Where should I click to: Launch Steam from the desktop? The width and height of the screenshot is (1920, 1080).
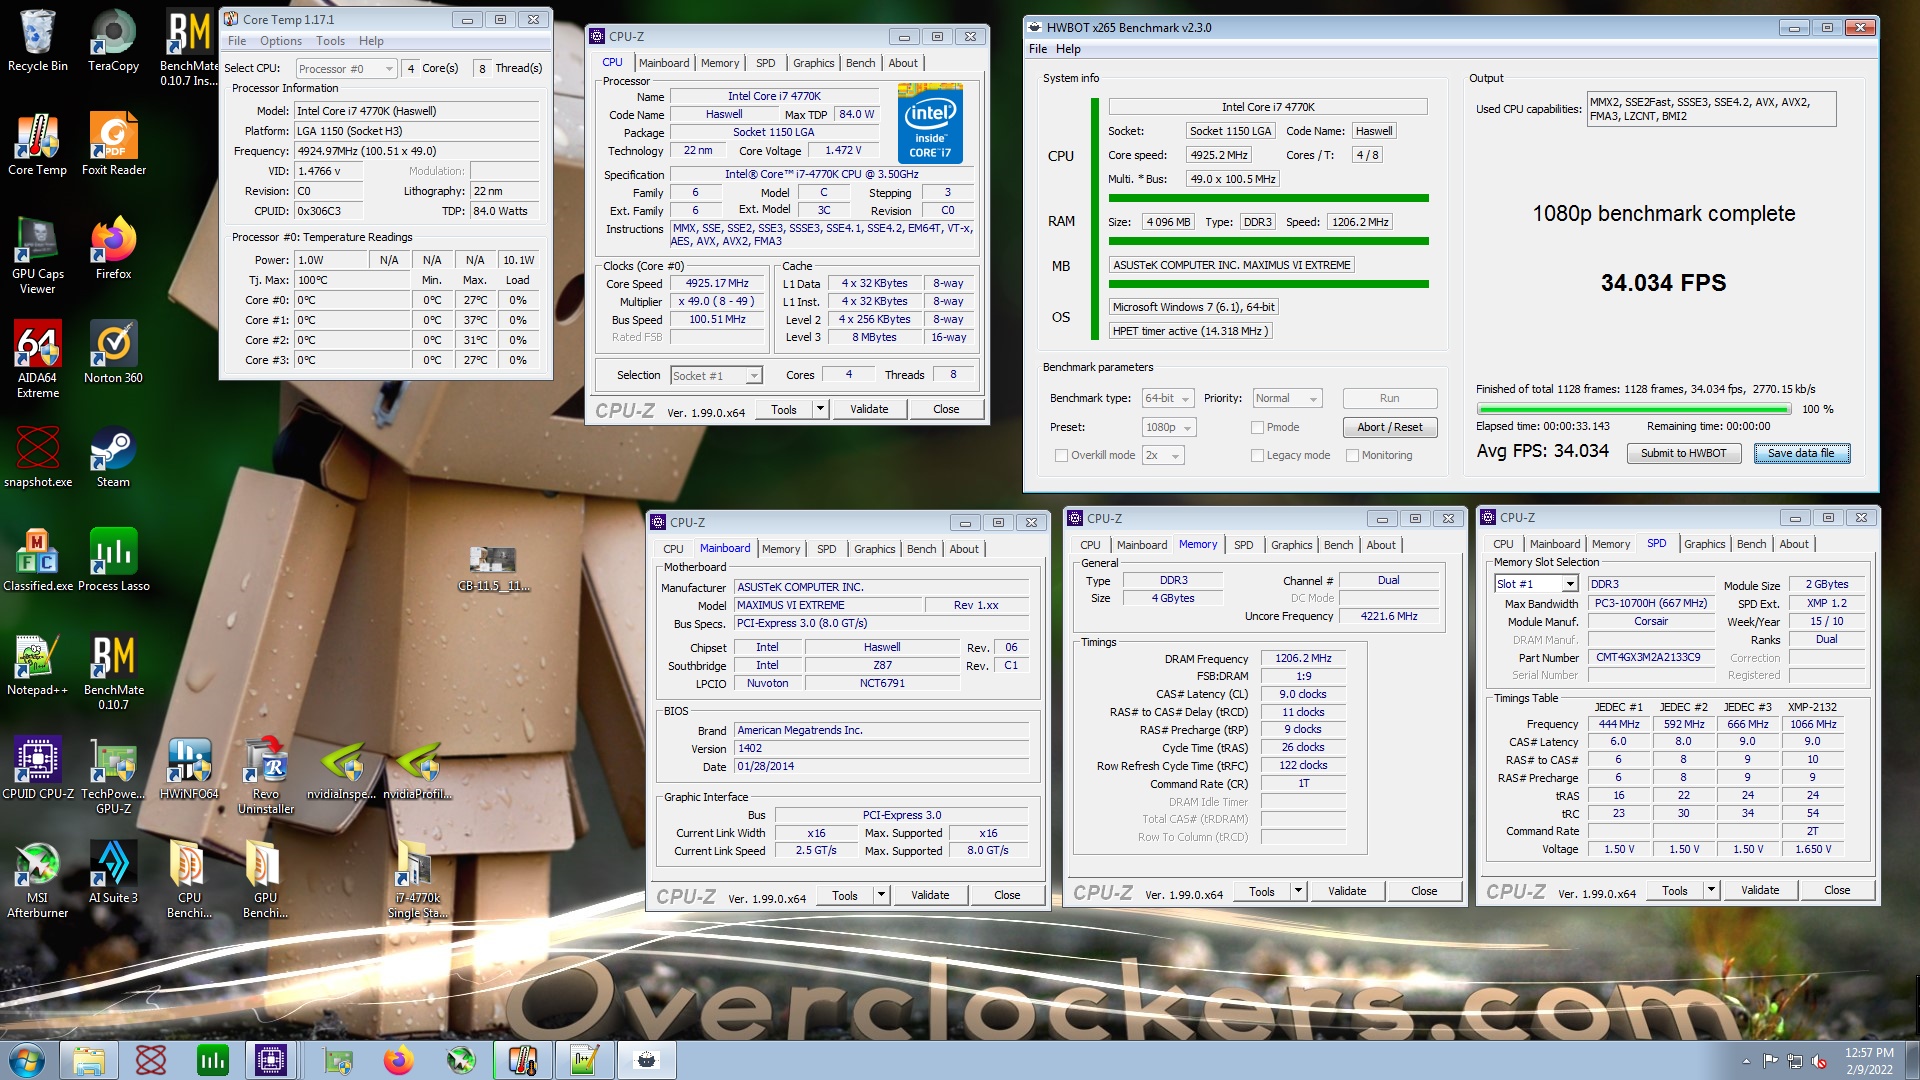click(x=113, y=457)
